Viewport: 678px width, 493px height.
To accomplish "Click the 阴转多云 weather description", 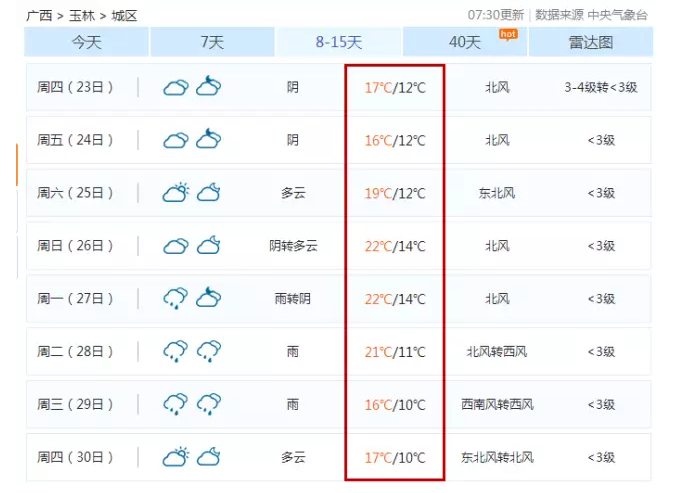I will 293,246.
